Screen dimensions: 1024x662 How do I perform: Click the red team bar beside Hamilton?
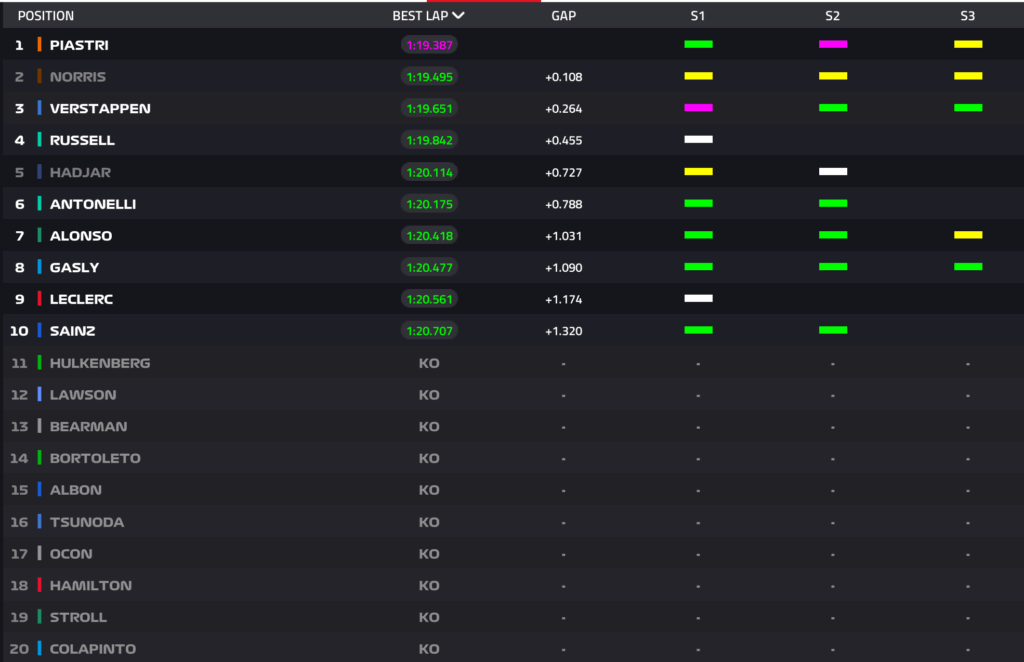click(x=39, y=585)
